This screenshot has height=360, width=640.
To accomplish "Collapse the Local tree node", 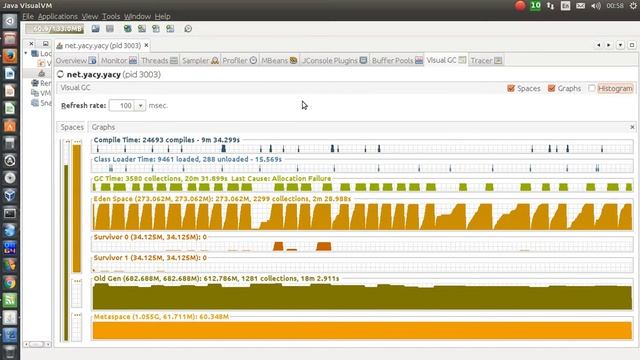I will tap(26, 53).
